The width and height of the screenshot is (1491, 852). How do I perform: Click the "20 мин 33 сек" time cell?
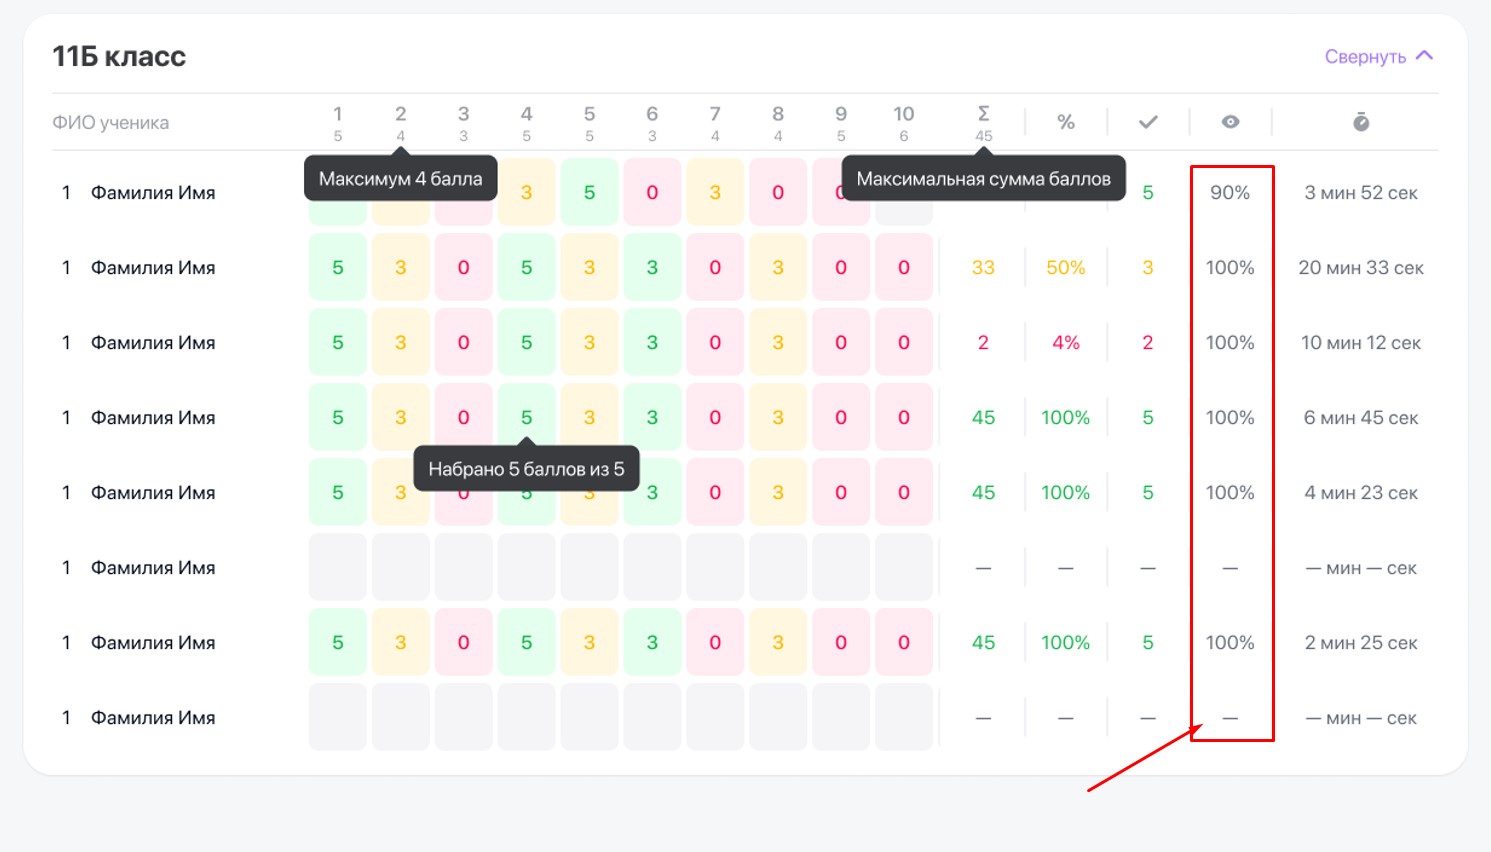pyautogui.click(x=1360, y=268)
